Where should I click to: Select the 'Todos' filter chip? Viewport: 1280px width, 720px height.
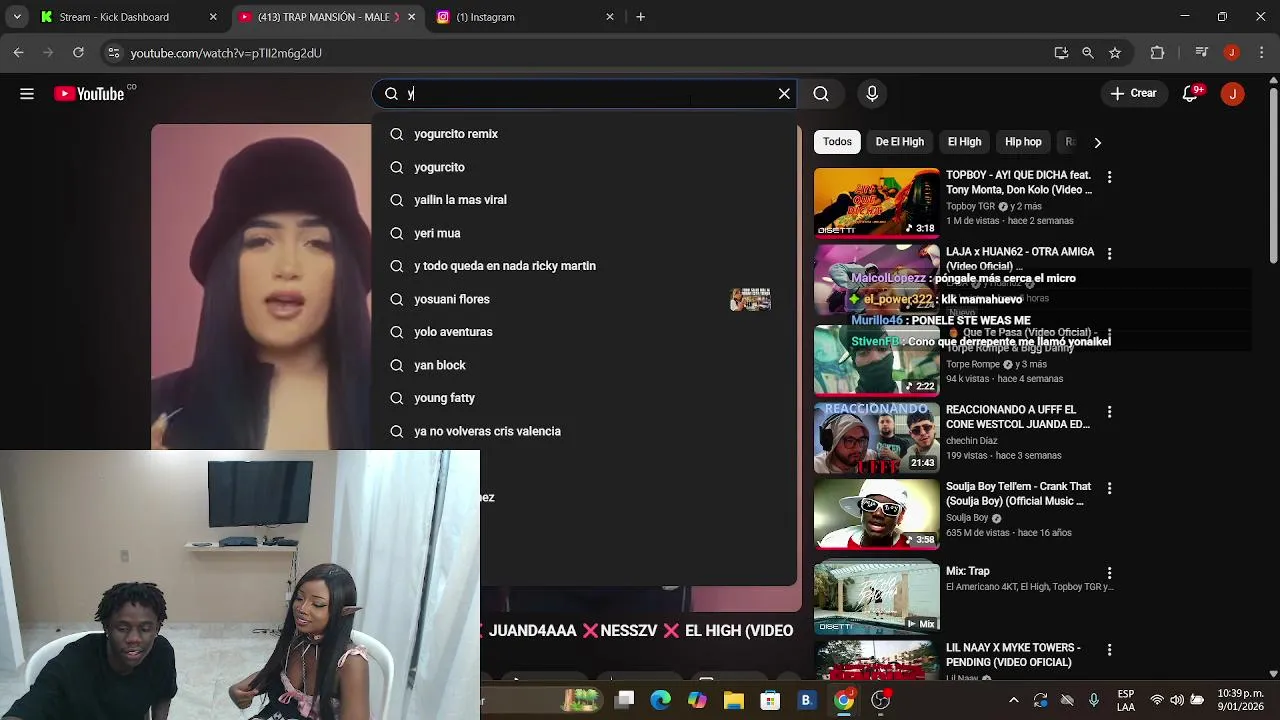837,142
